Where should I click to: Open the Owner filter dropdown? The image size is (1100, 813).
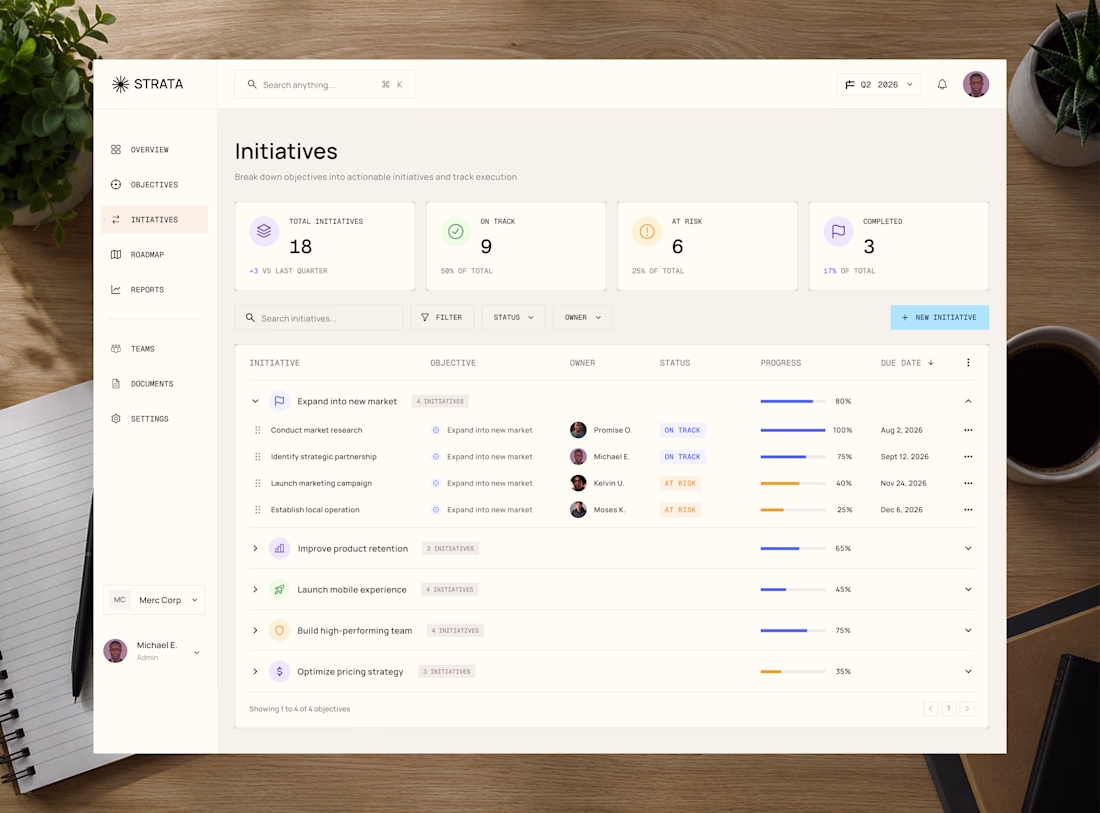point(582,317)
